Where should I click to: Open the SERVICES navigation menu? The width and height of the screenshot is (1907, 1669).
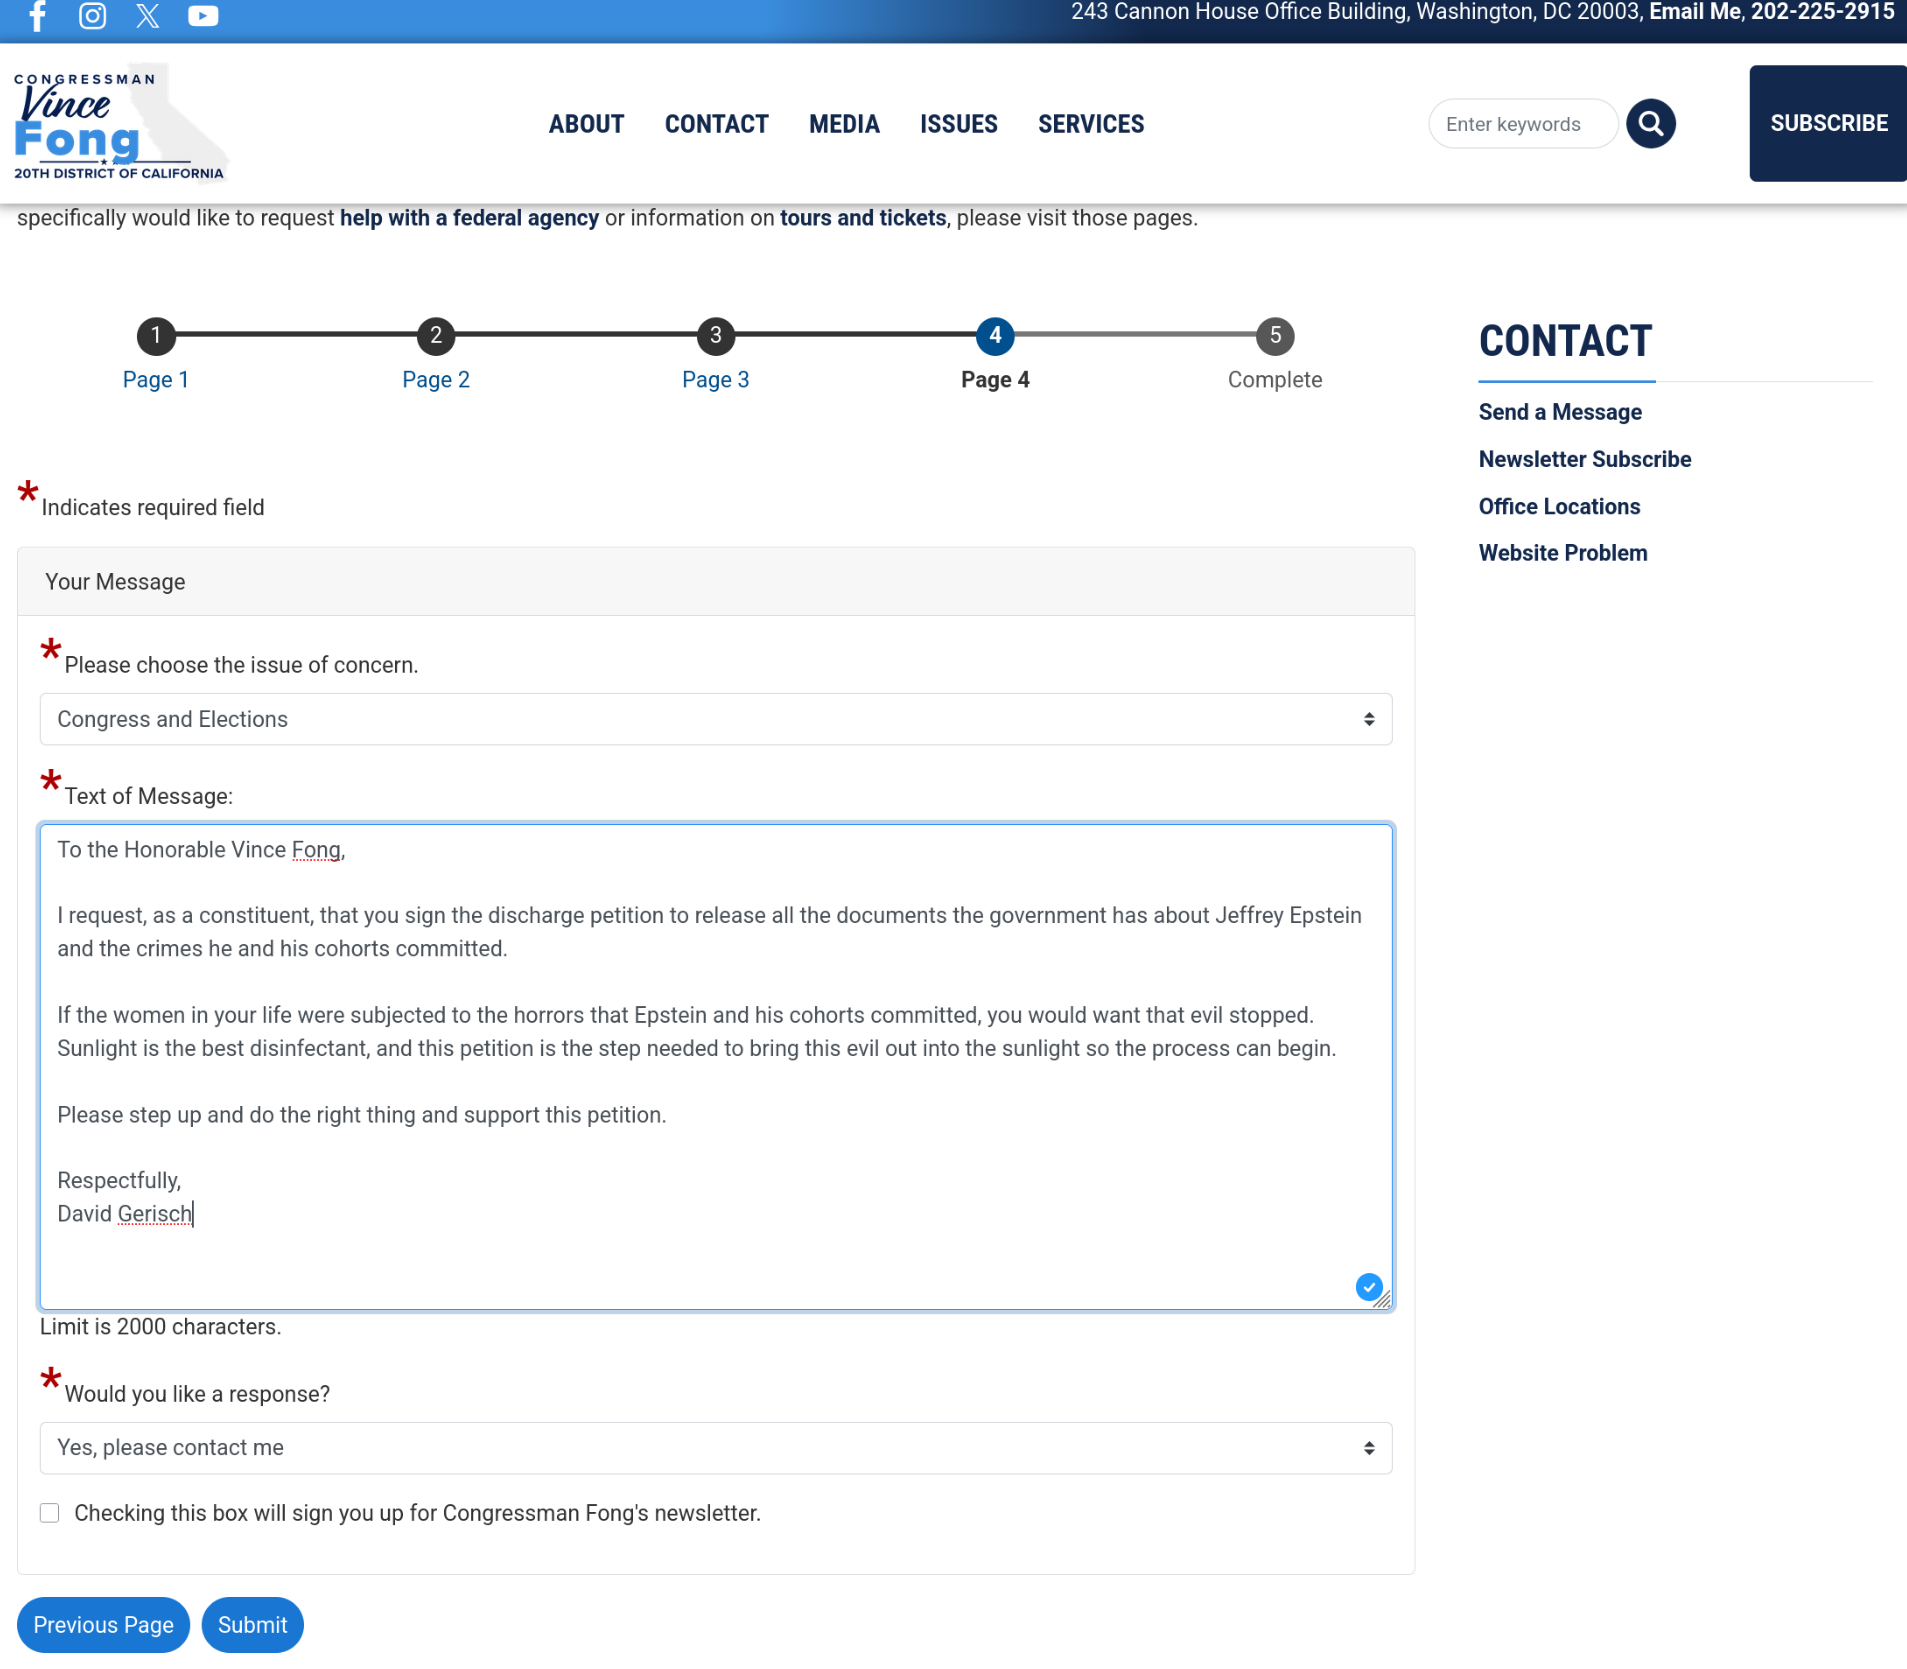[x=1090, y=124]
